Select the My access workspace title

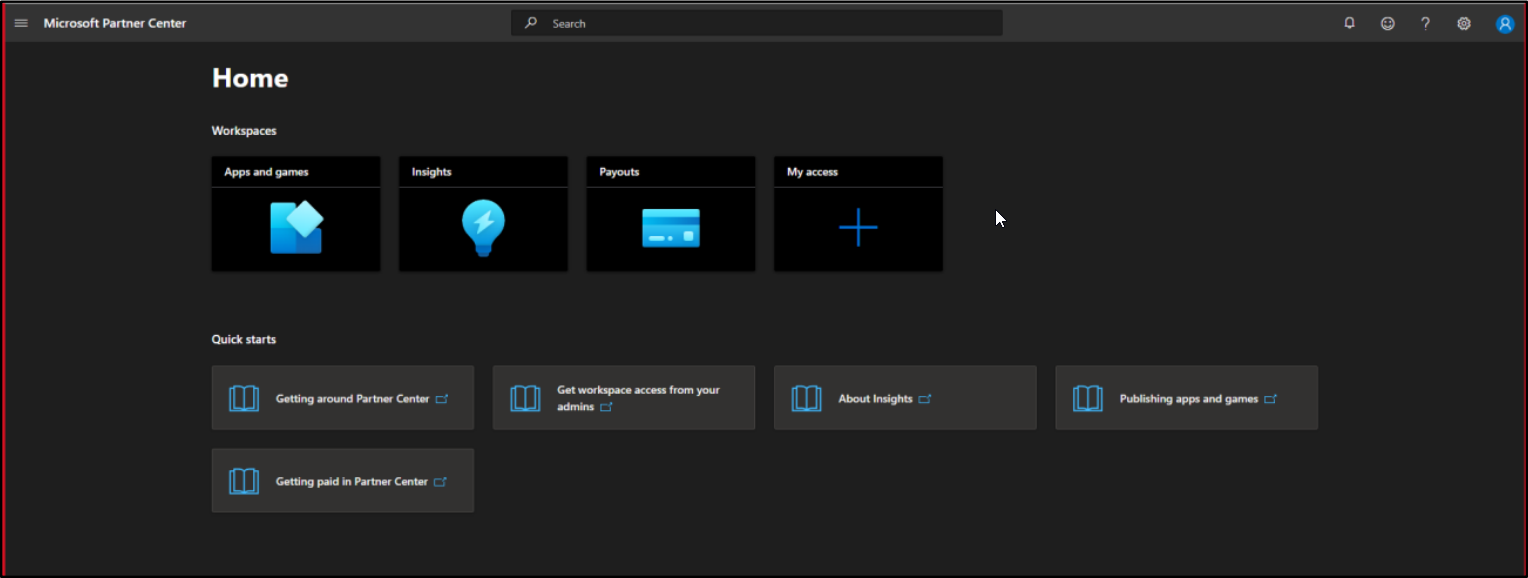(812, 172)
